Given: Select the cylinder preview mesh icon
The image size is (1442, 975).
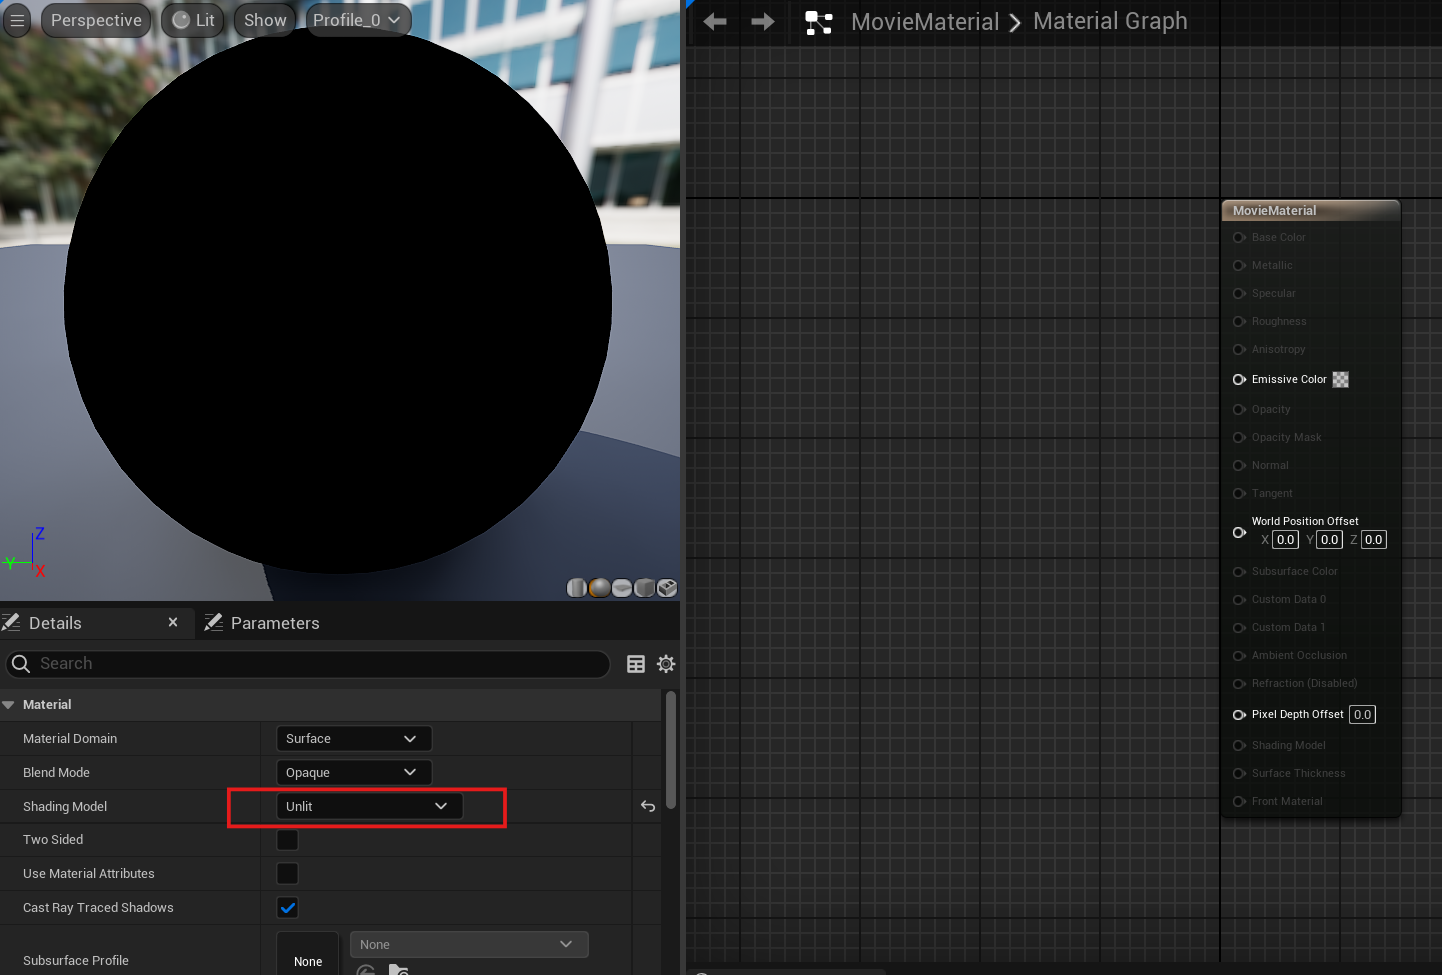Looking at the screenshot, I should 577,588.
